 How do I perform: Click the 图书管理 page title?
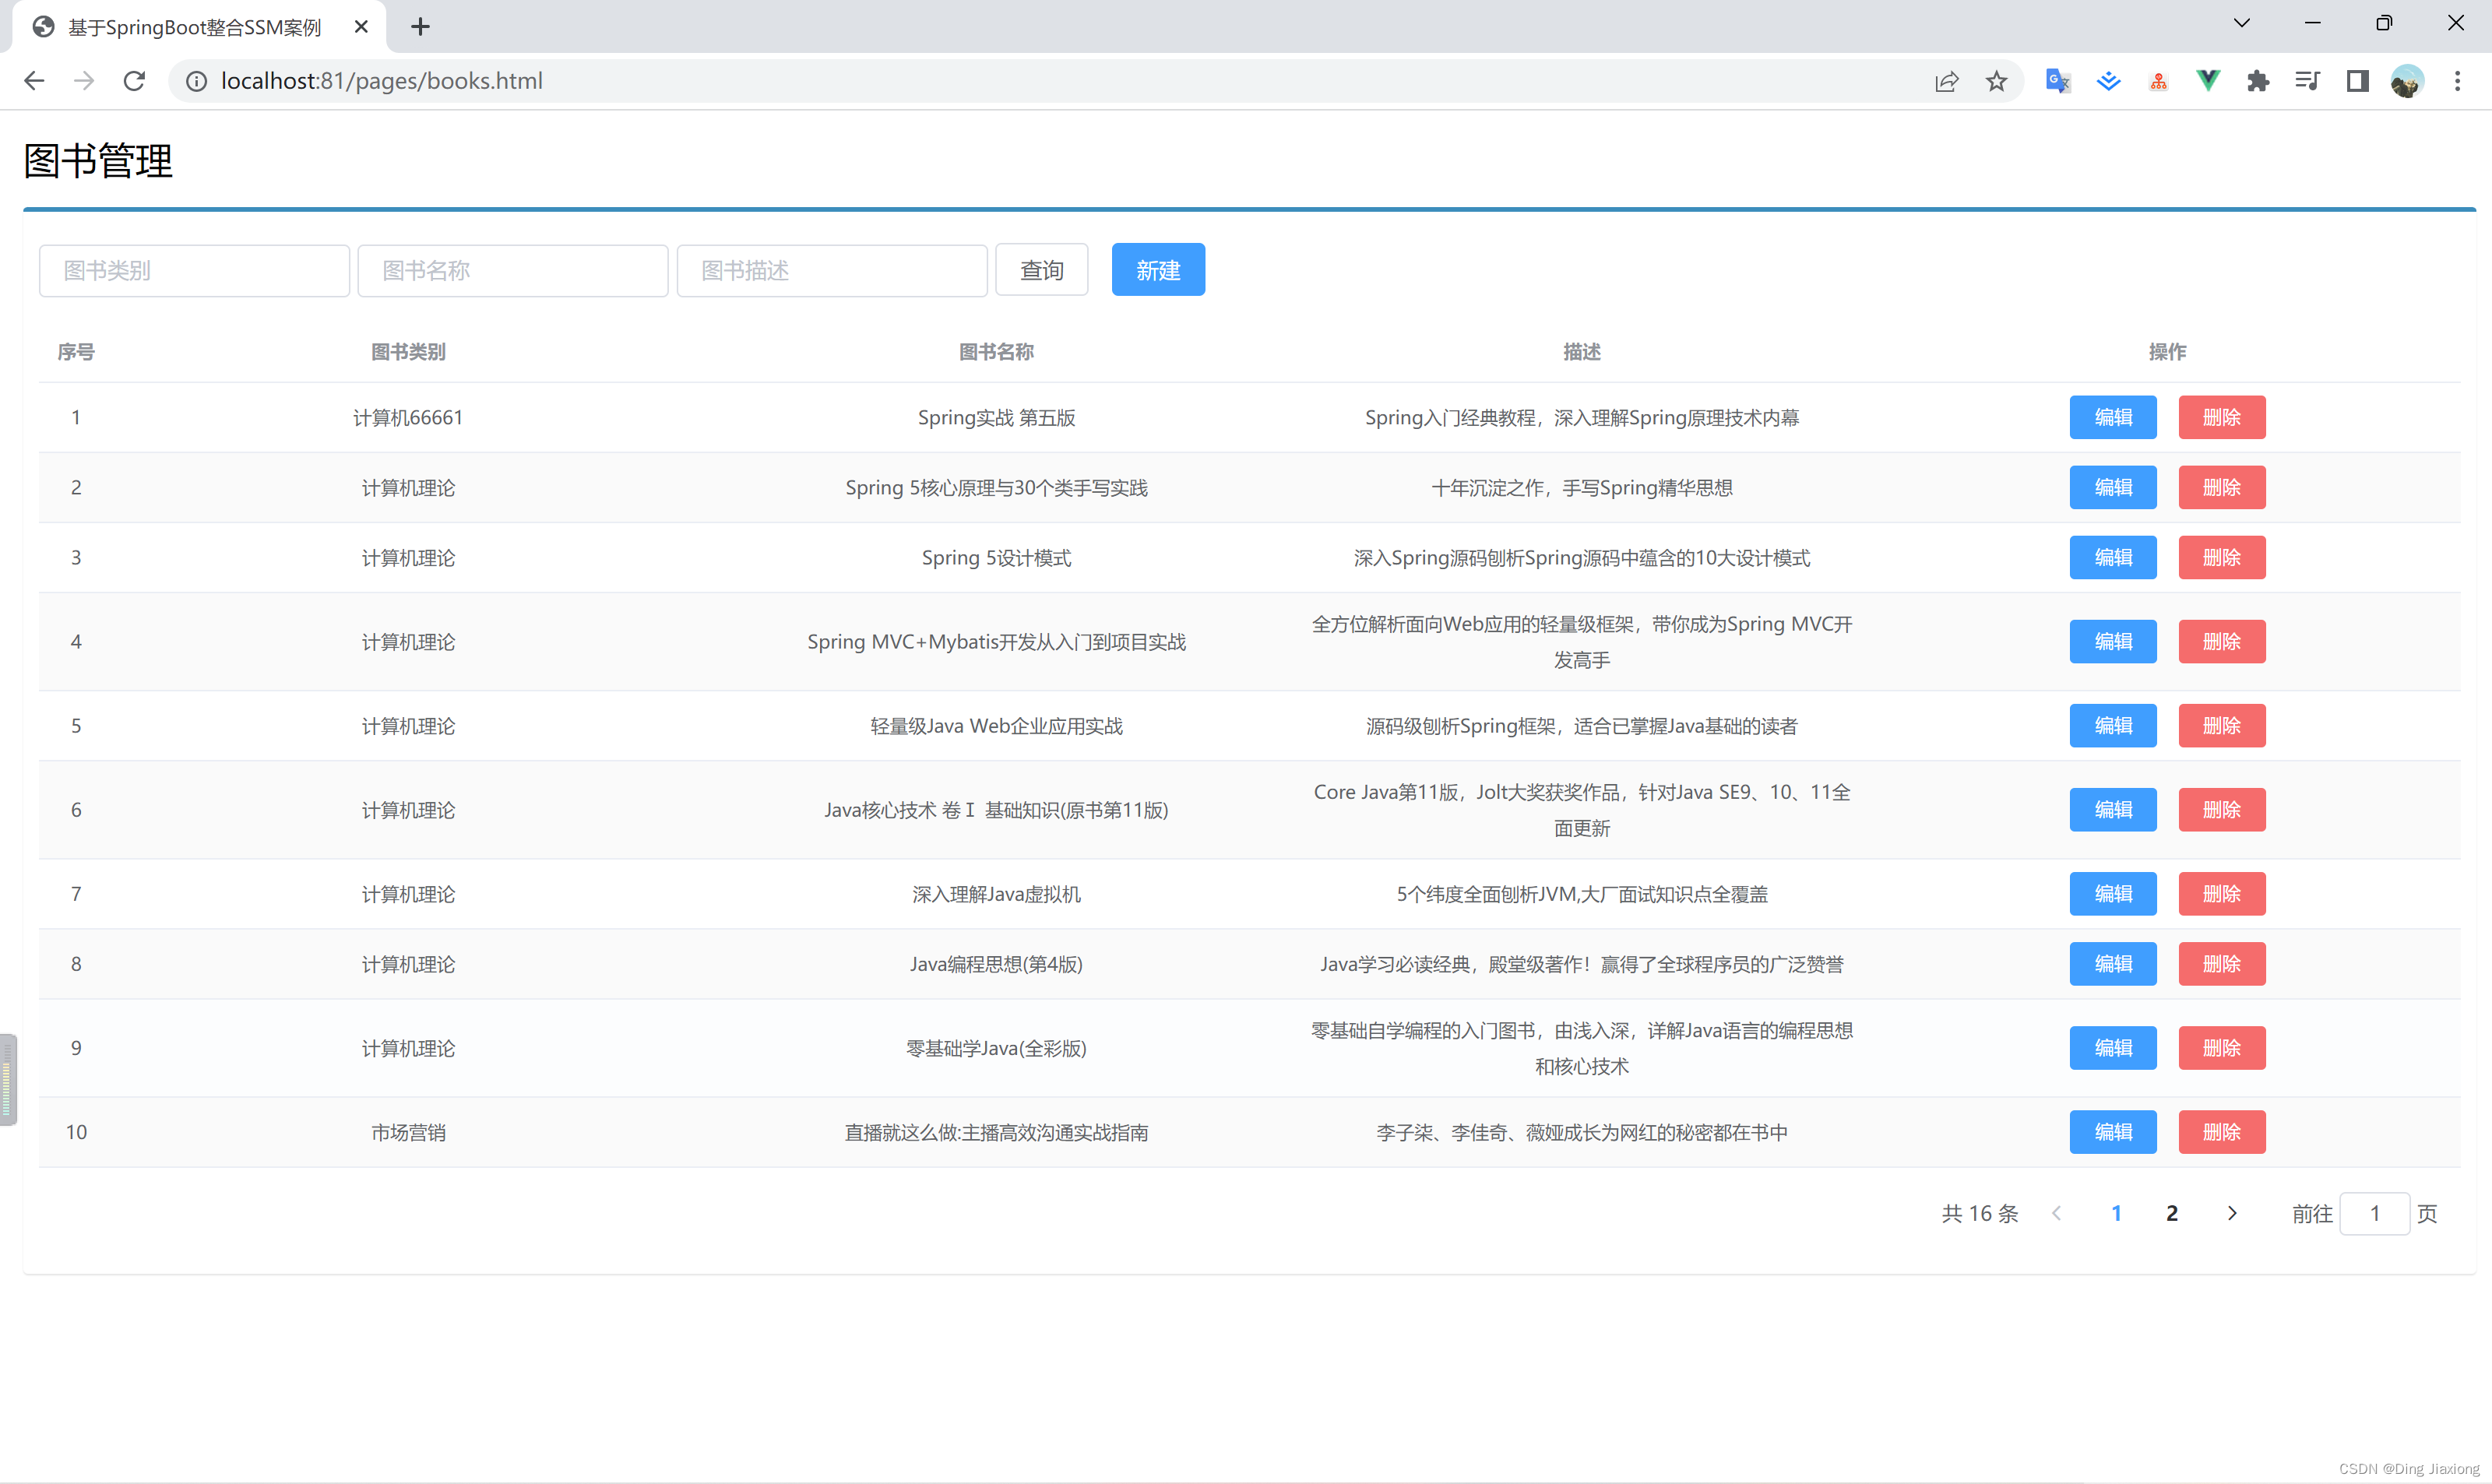98,161
